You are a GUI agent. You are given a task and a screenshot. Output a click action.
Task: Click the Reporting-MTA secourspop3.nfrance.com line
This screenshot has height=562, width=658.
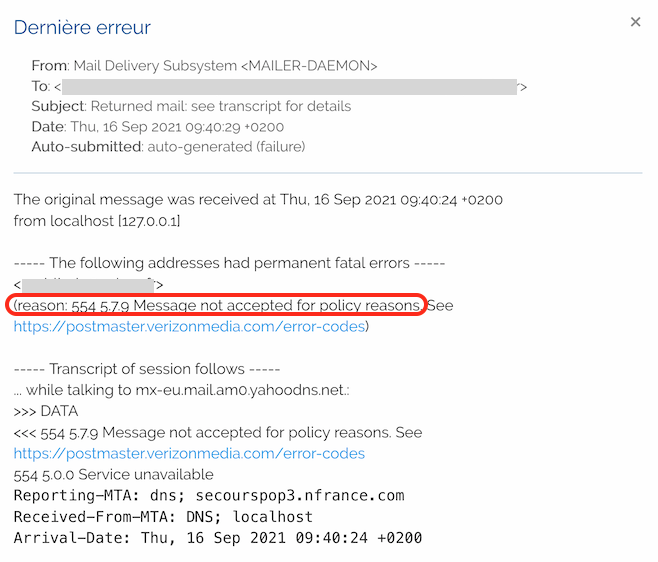coord(209,496)
